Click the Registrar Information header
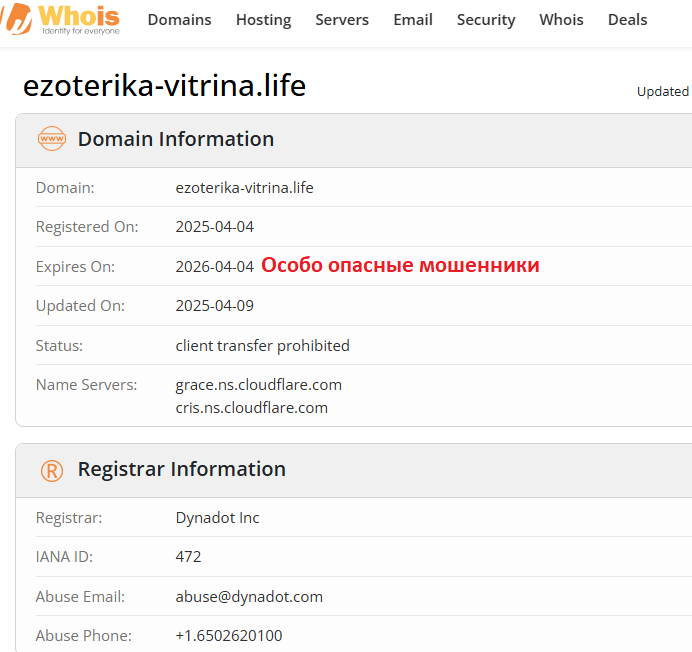Screen dimensions: 692x652 (182, 469)
